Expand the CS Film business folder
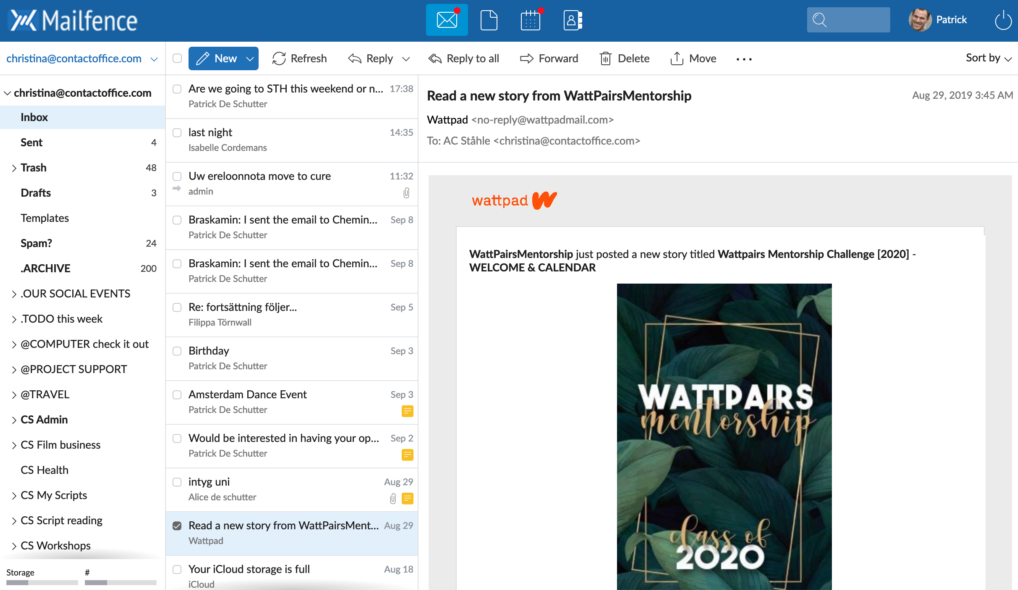The width and height of the screenshot is (1018, 590). click(x=14, y=445)
